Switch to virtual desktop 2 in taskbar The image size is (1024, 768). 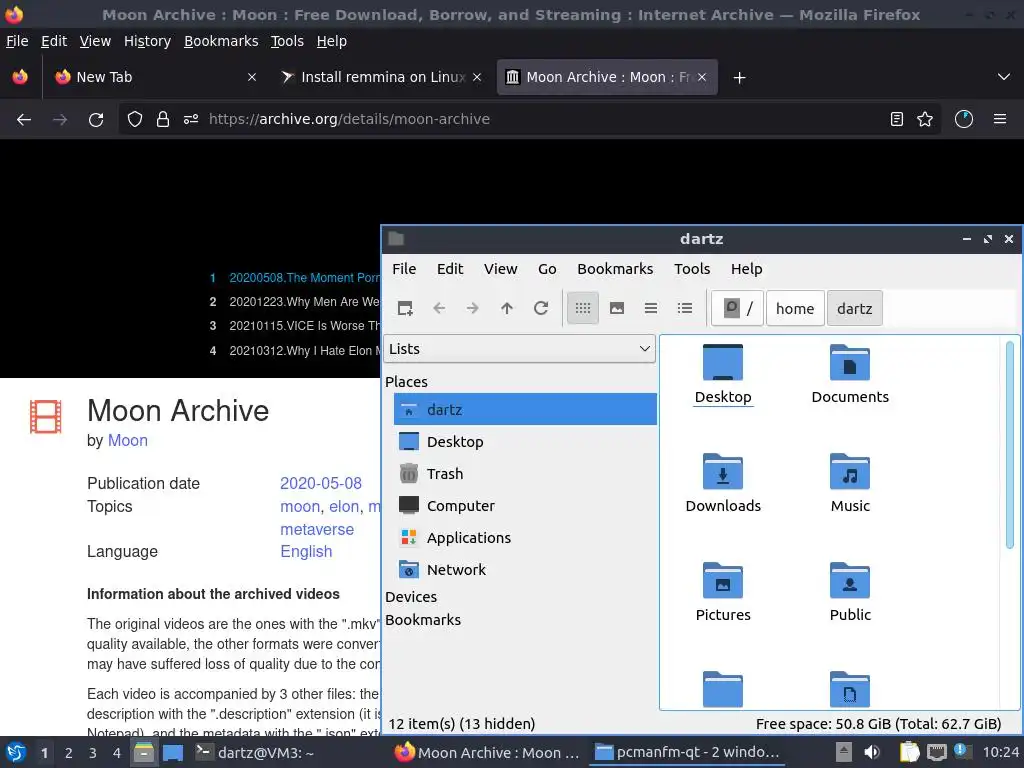pos(68,753)
